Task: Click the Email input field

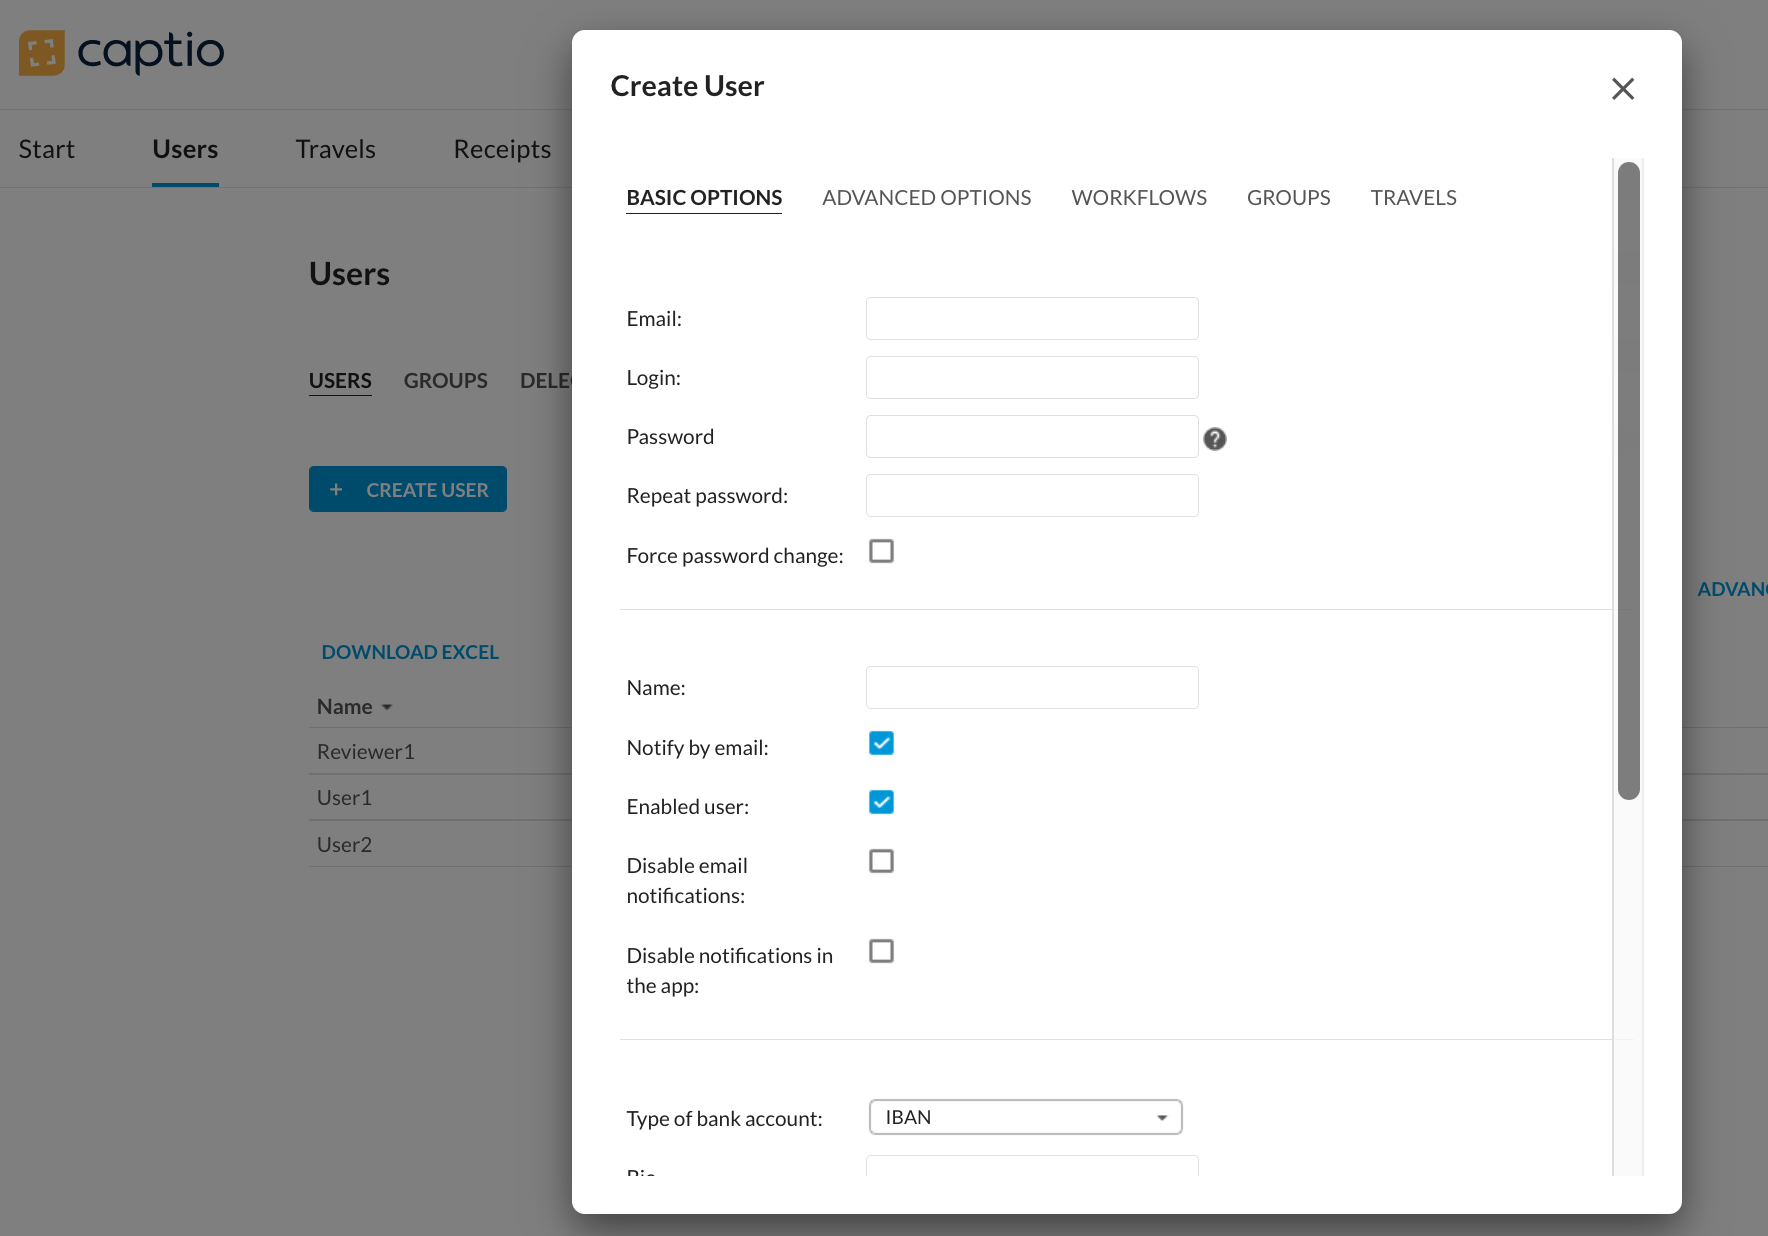Action: (1031, 319)
